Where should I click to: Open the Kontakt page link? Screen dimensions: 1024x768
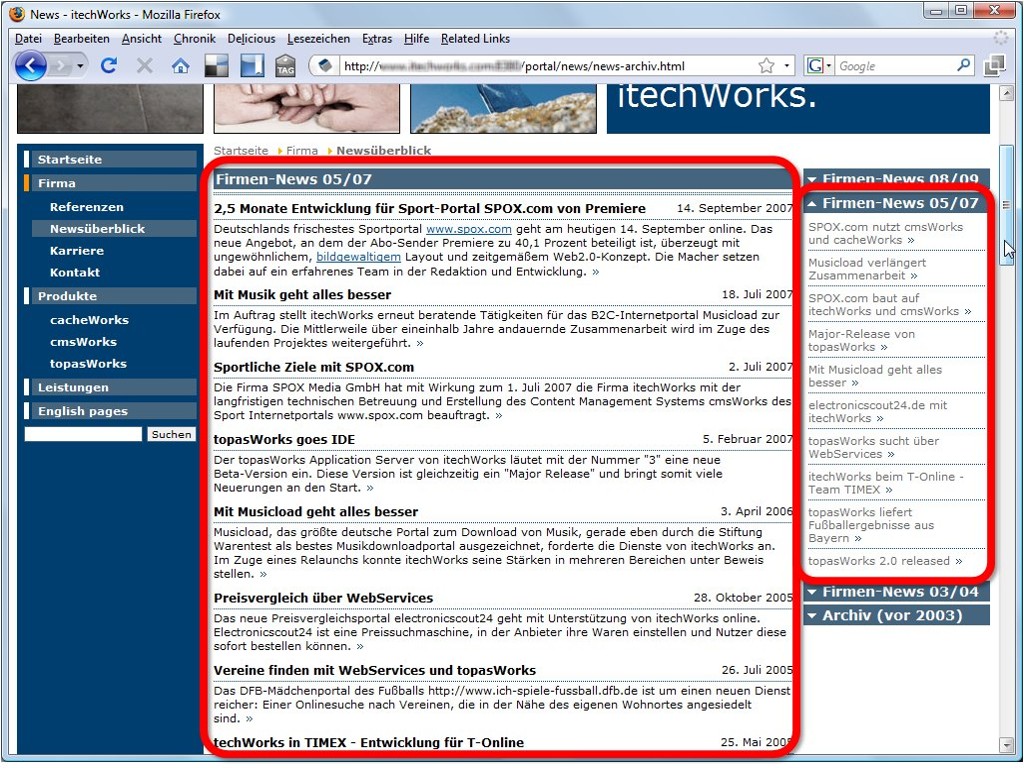coord(74,272)
